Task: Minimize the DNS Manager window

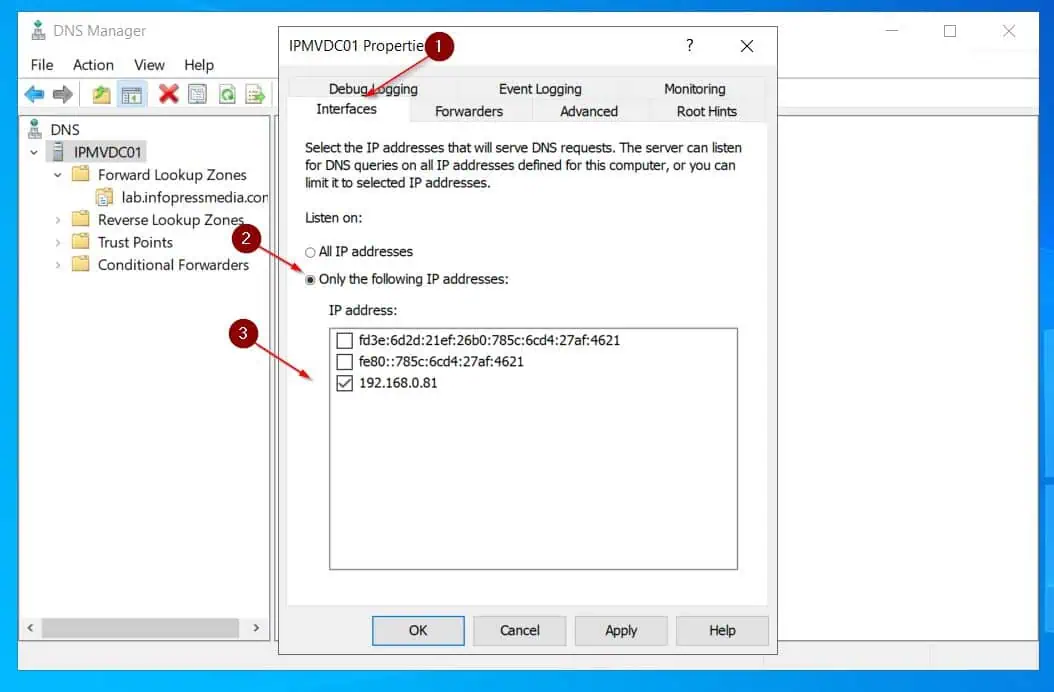Action: coord(892,31)
